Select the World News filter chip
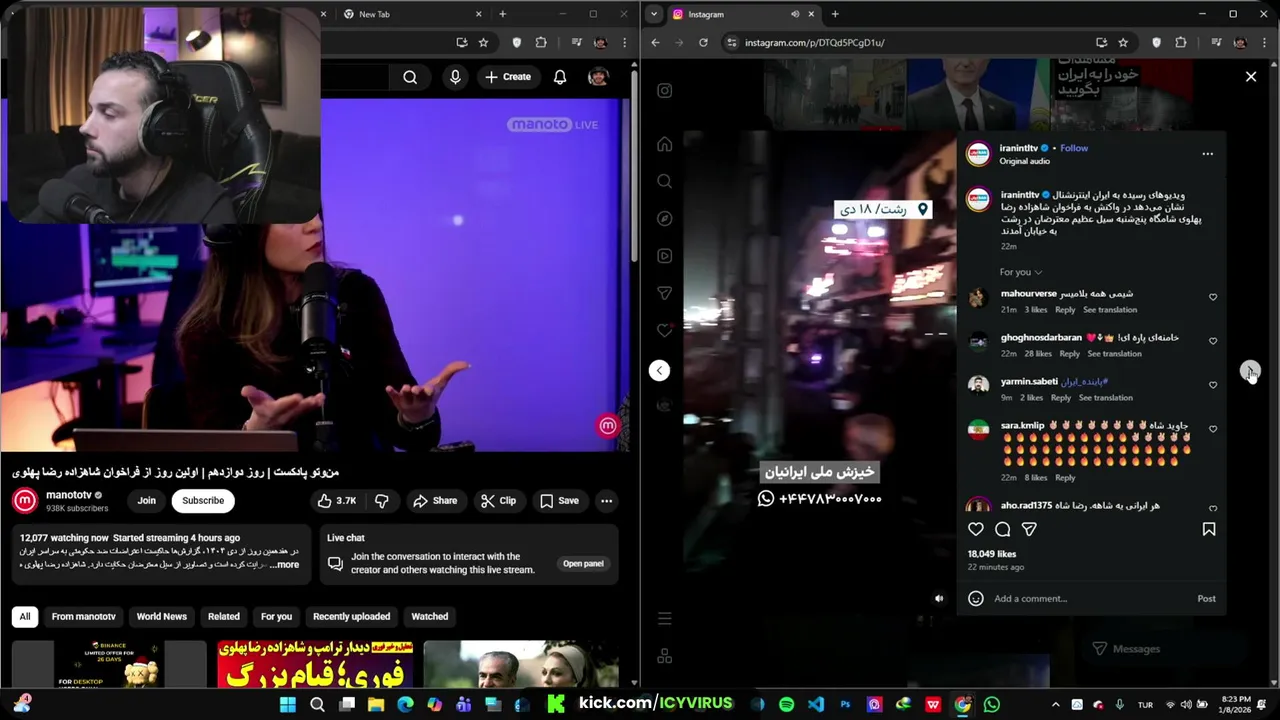Viewport: 1280px width, 720px height. 162,617
